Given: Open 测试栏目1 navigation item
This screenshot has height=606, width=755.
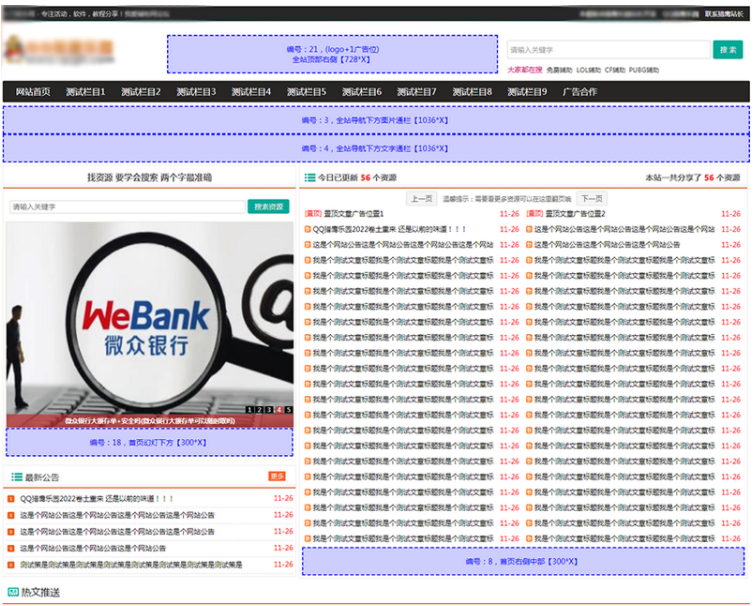Looking at the screenshot, I should (x=86, y=92).
